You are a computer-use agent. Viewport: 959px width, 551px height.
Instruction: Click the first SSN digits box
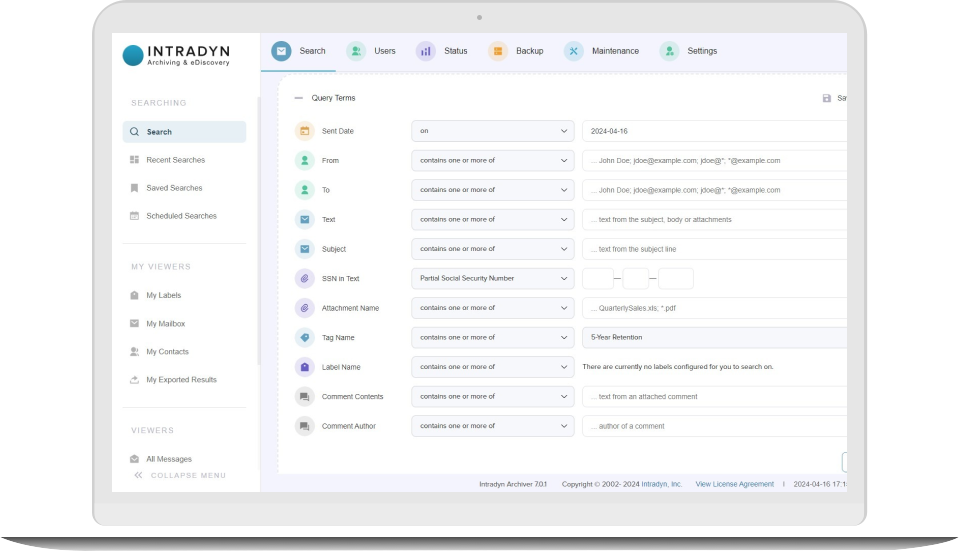598,278
